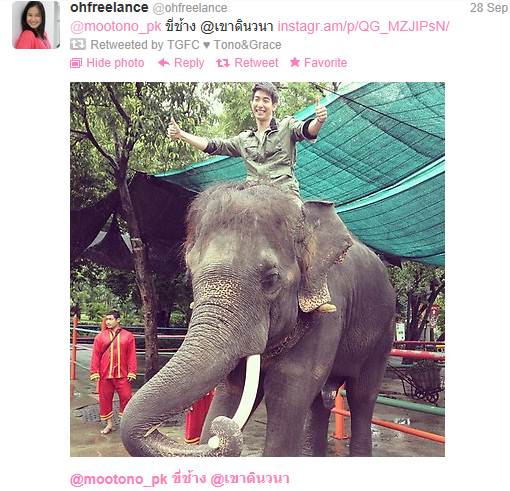The image size is (510, 491).
Task: Open the @mootono_pk mention in the tweet
Action: click(116, 27)
